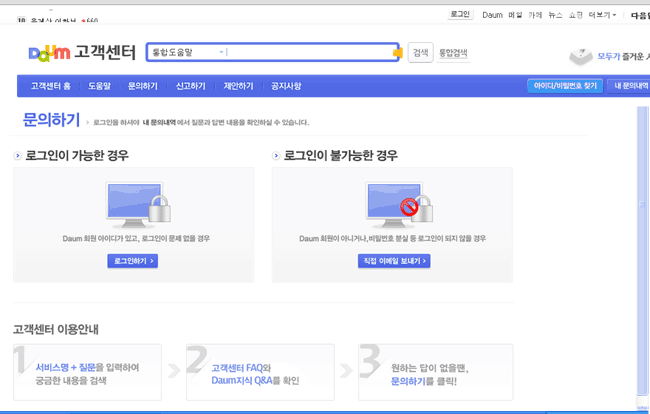650x414 pixels.
Task: Click the 내 문의내역 bold text in subtitle
Action: (159, 122)
